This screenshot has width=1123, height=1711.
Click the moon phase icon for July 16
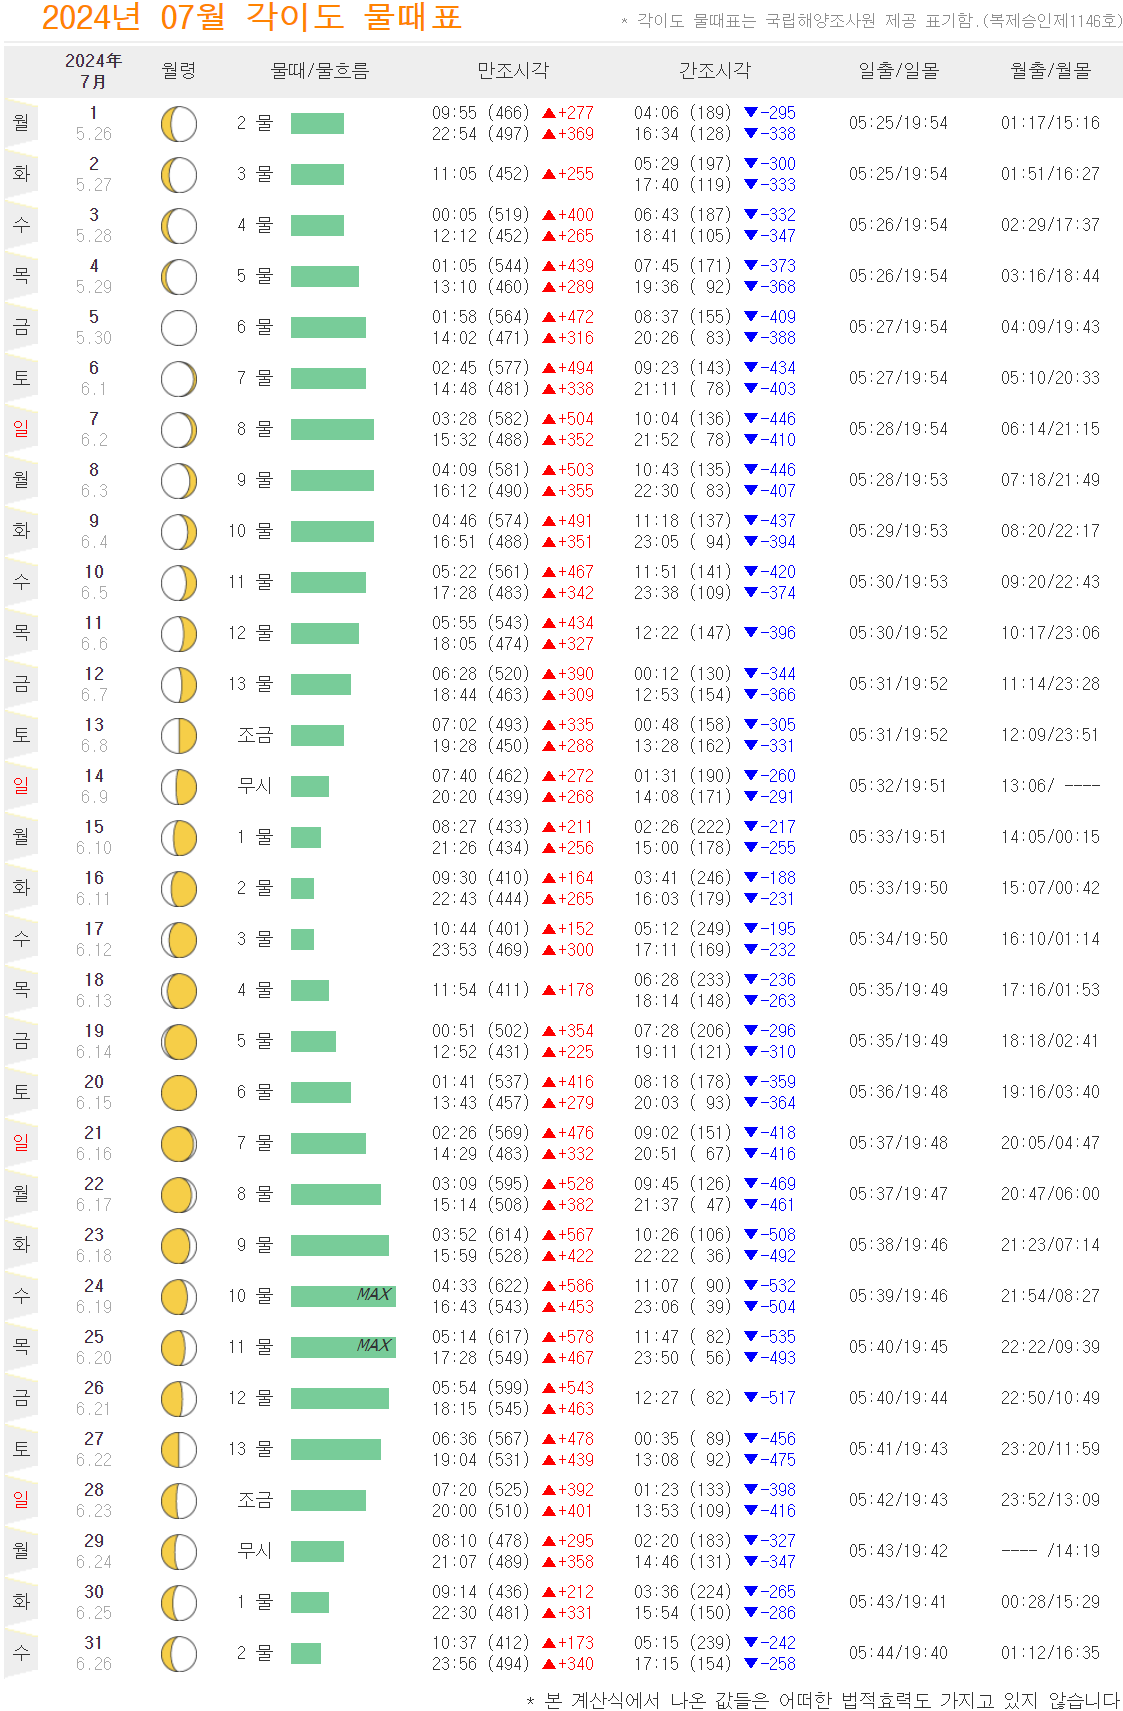click(x=179, y=889)
